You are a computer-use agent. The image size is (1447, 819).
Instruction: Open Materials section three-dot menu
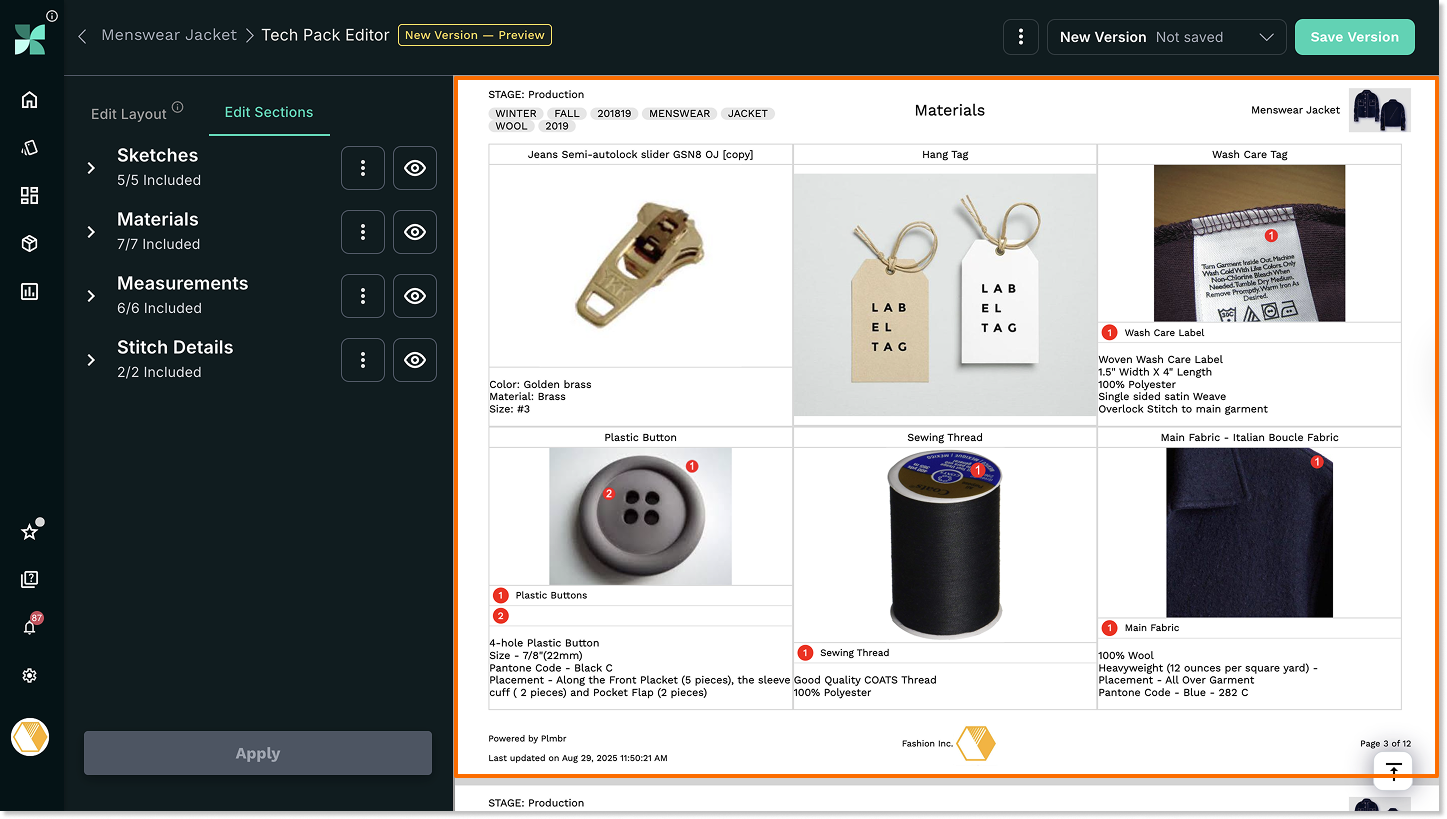pos(363,232)
